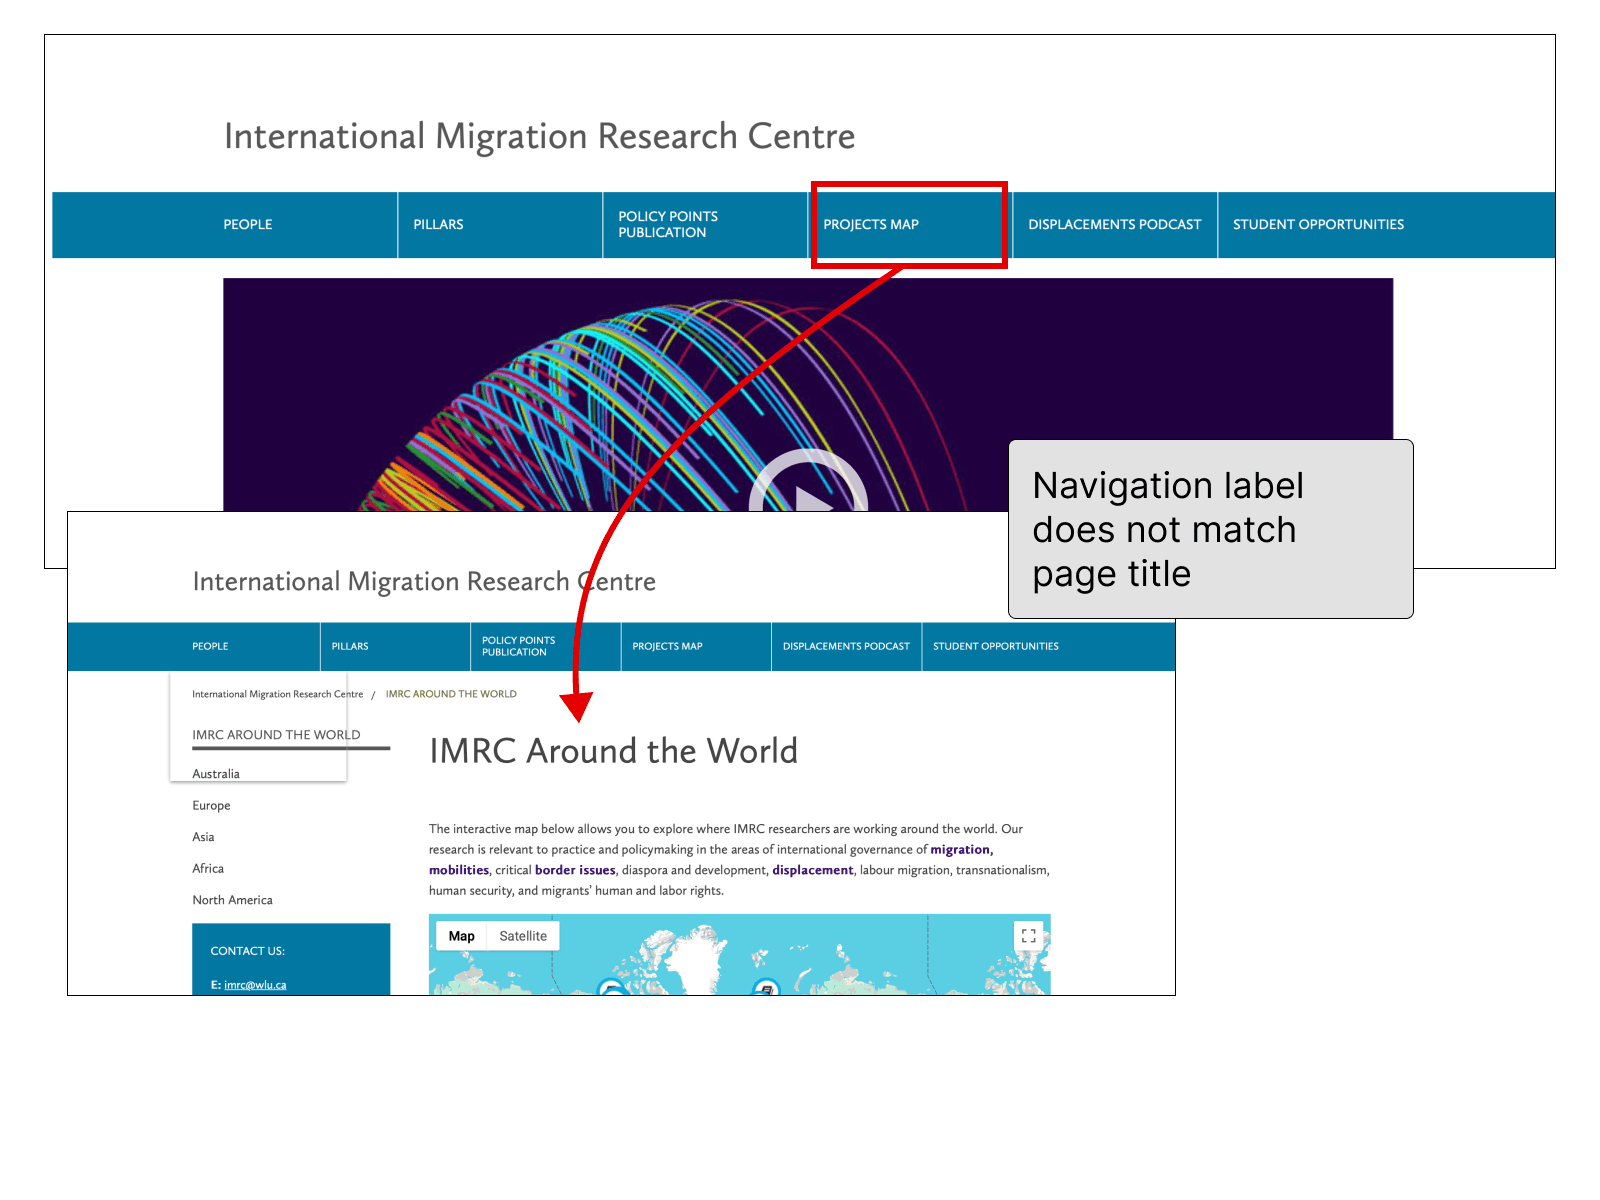Select POLICY POINTS PUBLICATION in the lower navigation
Screen dimensions: 1600x1200
click(x=518, y=646)
